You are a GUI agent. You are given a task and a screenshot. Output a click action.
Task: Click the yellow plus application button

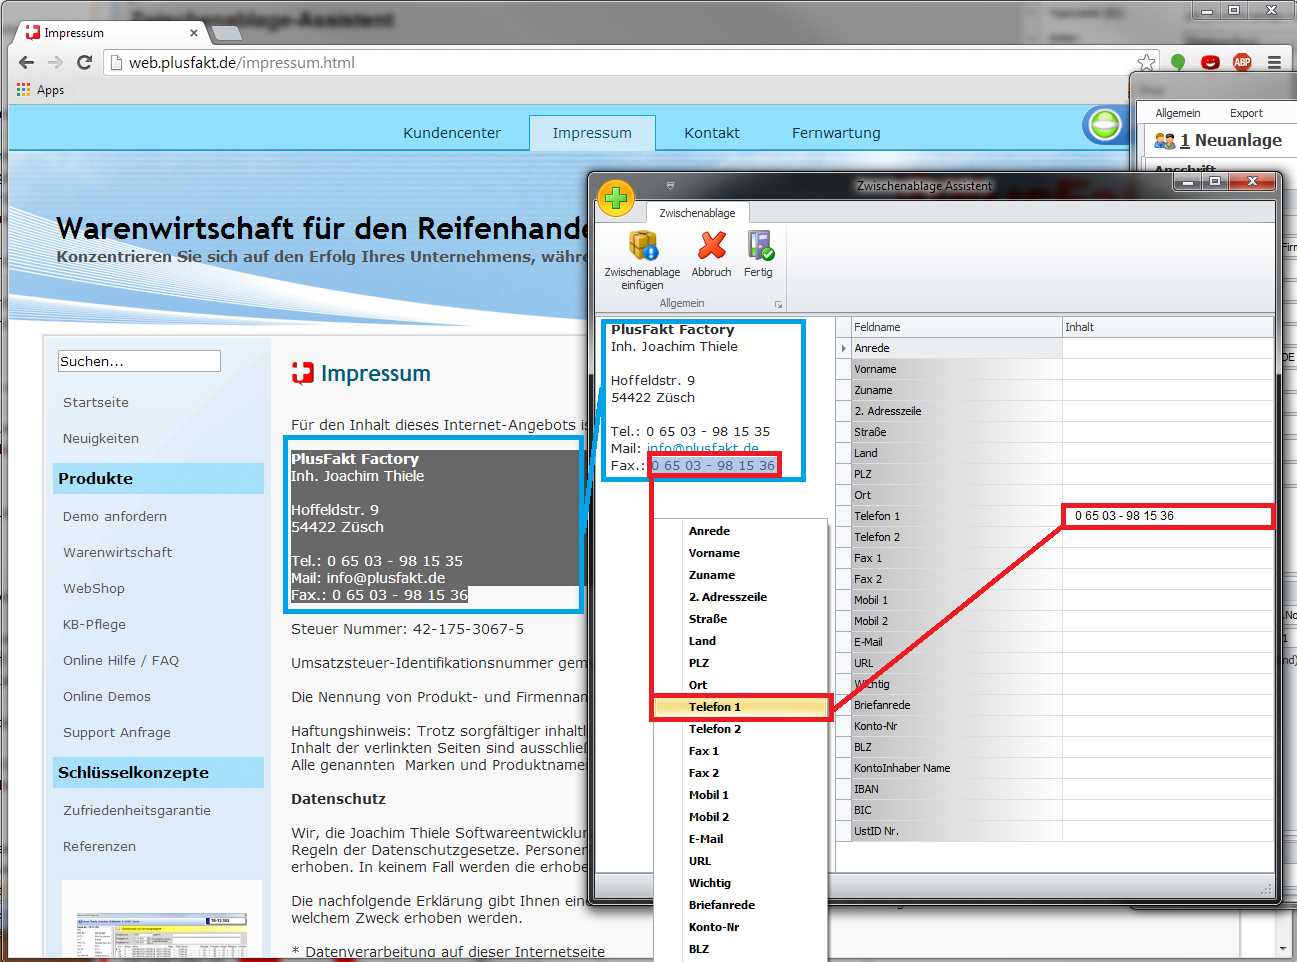(616, 198)
